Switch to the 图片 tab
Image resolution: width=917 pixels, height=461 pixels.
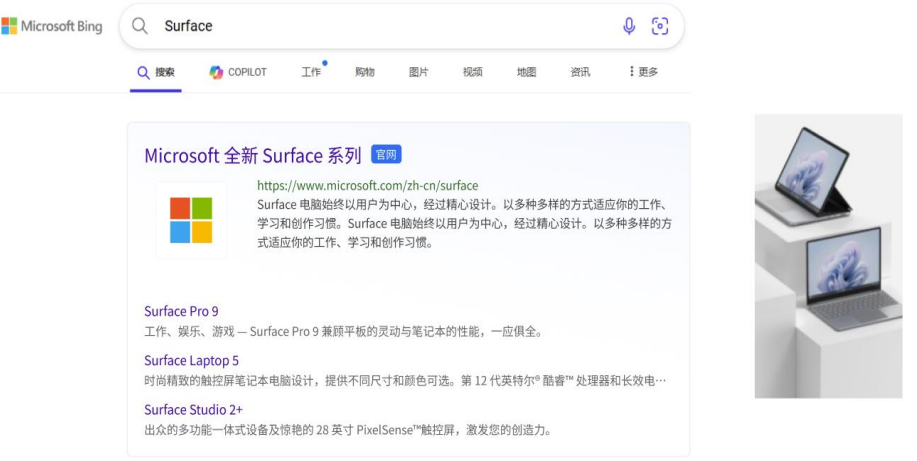click(x=419, y=72)
